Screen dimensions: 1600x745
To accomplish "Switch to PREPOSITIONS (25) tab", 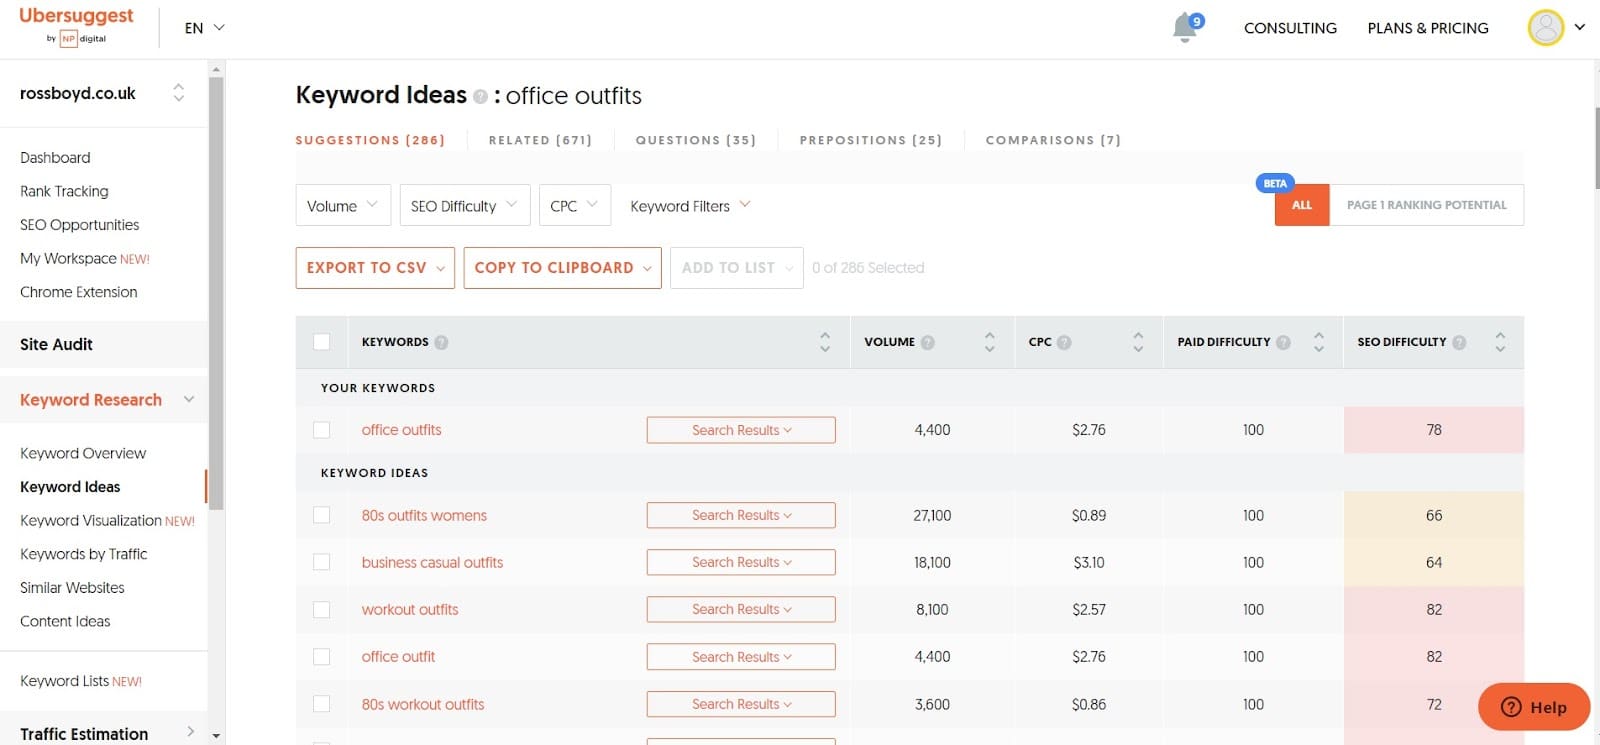I will [x=871, y=140].
